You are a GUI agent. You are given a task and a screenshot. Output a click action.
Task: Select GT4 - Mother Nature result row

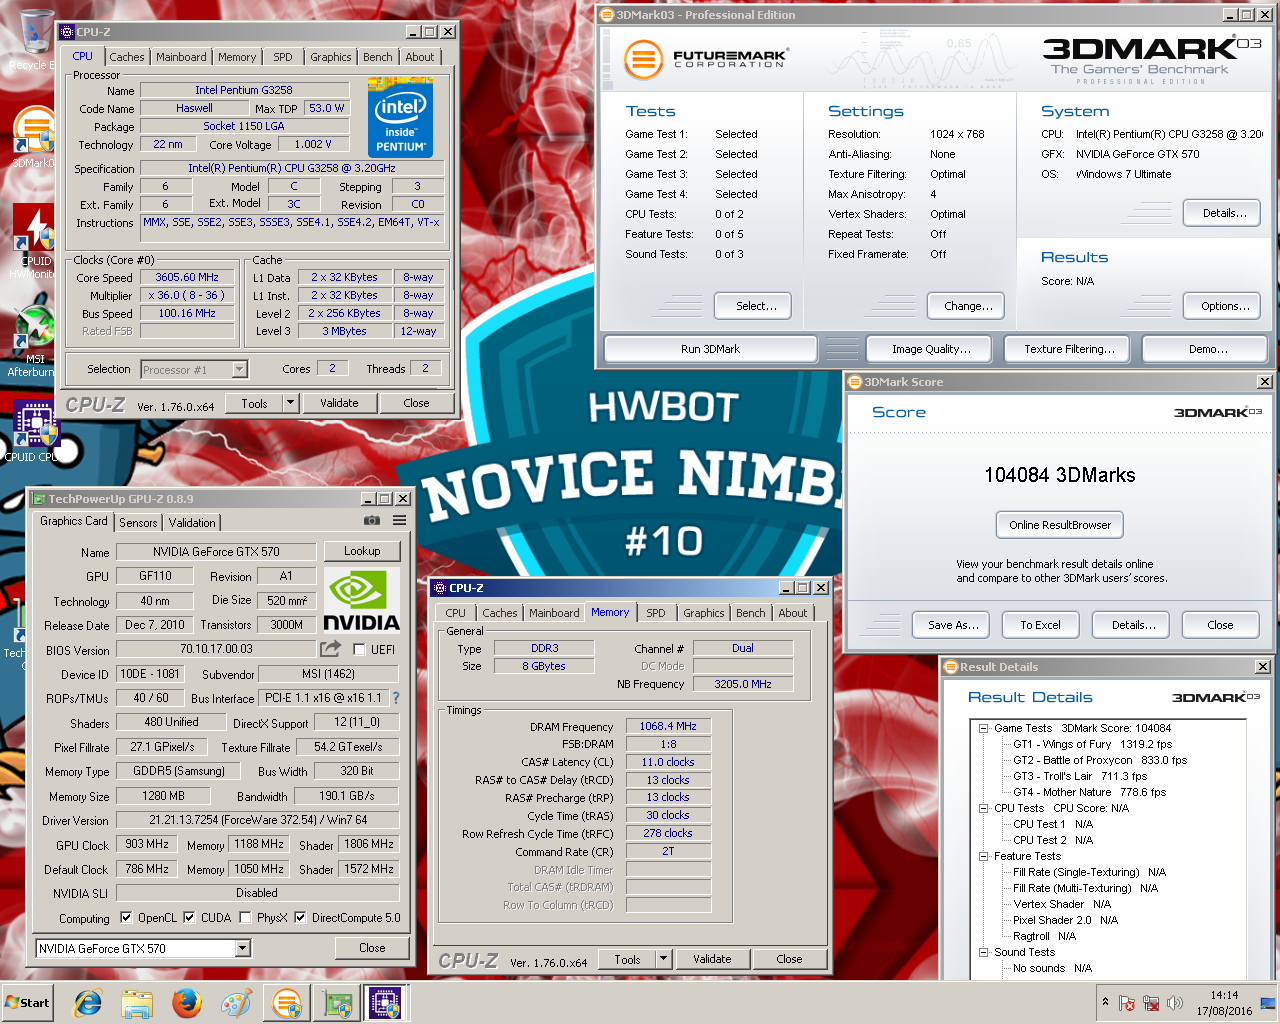(1089, 793)
